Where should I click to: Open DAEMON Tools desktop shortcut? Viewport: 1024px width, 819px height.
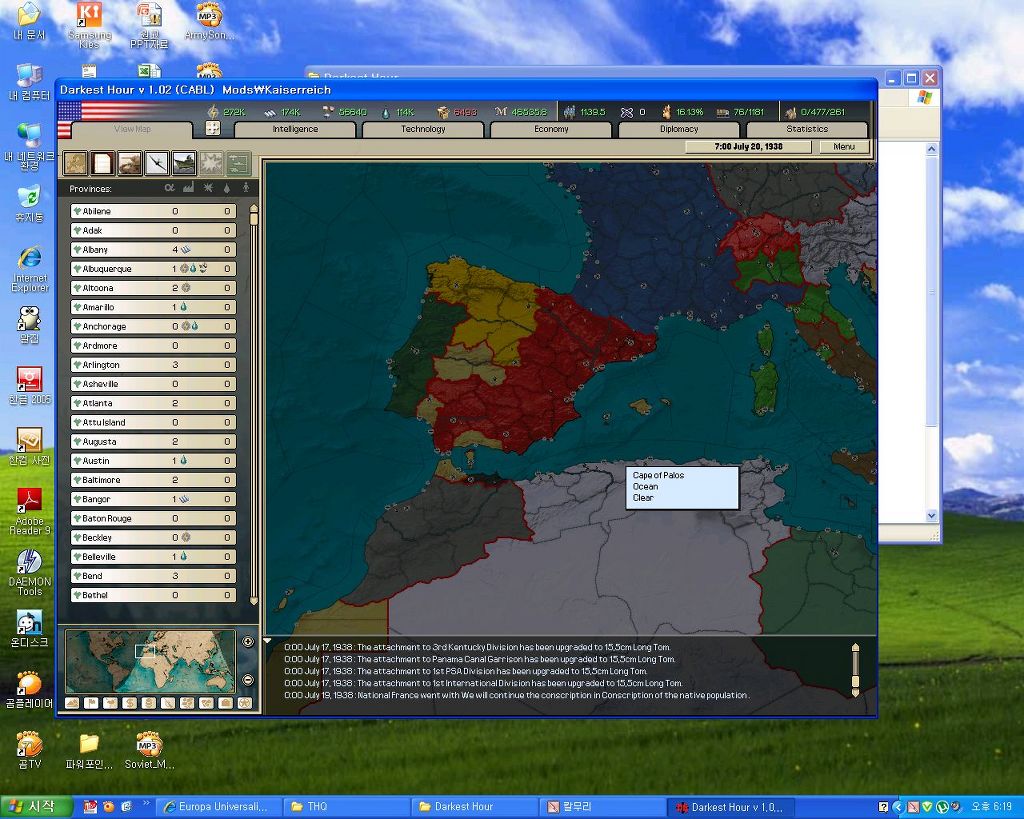point(30,572)
